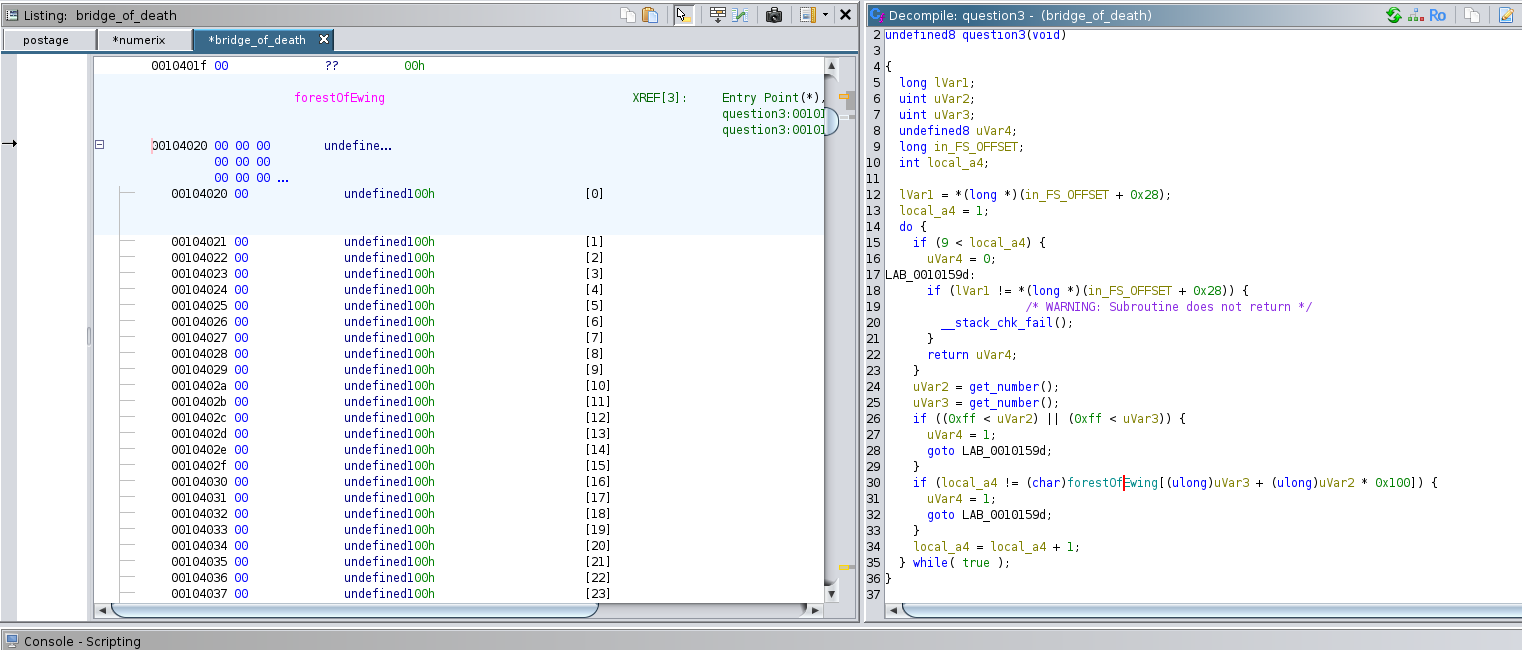Collapse the forestOfEwing array at 00104020
This screenshot has width=1522, height=650.
pos(99,145)
